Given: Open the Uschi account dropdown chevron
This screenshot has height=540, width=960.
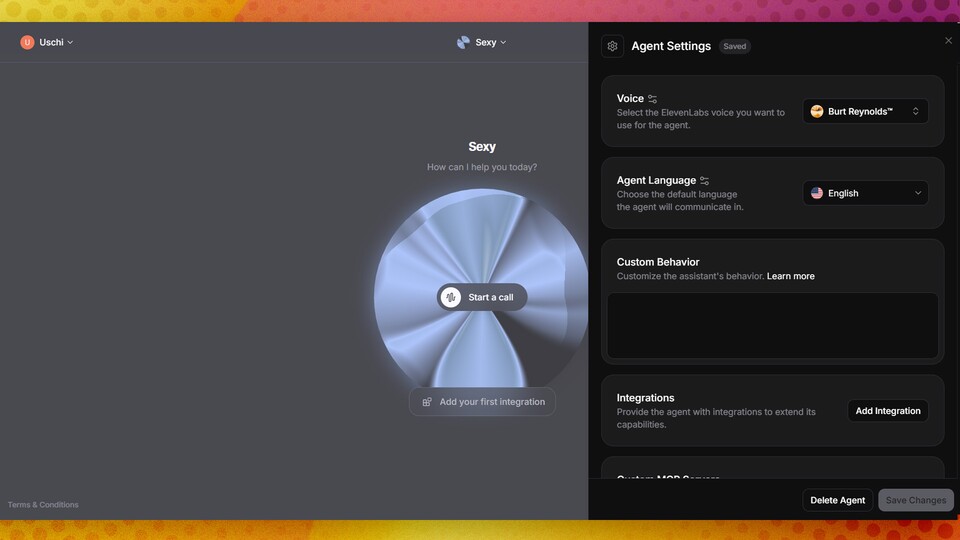Looking at the screenshot, I should (x=70, y=42).
